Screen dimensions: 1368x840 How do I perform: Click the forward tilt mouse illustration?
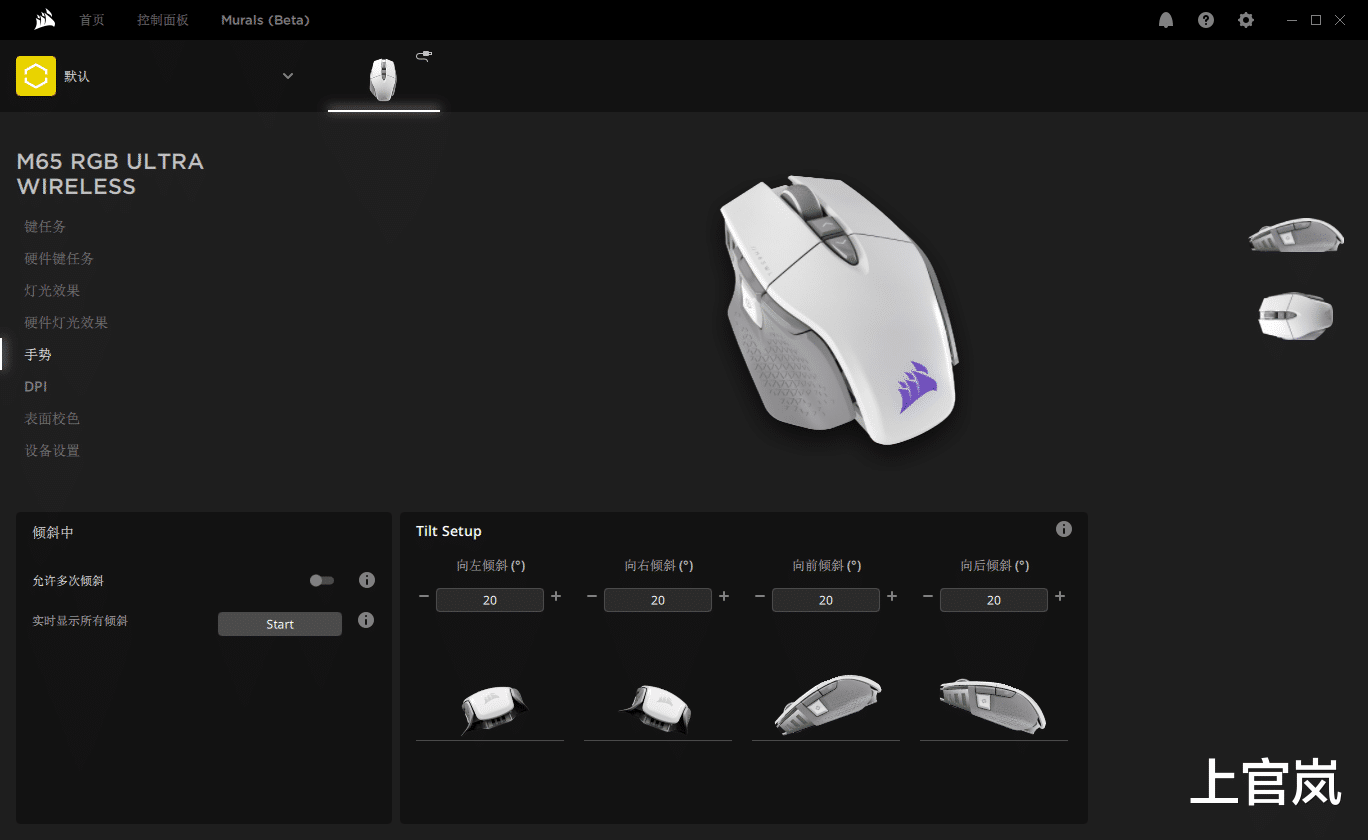tap(827, 705)
